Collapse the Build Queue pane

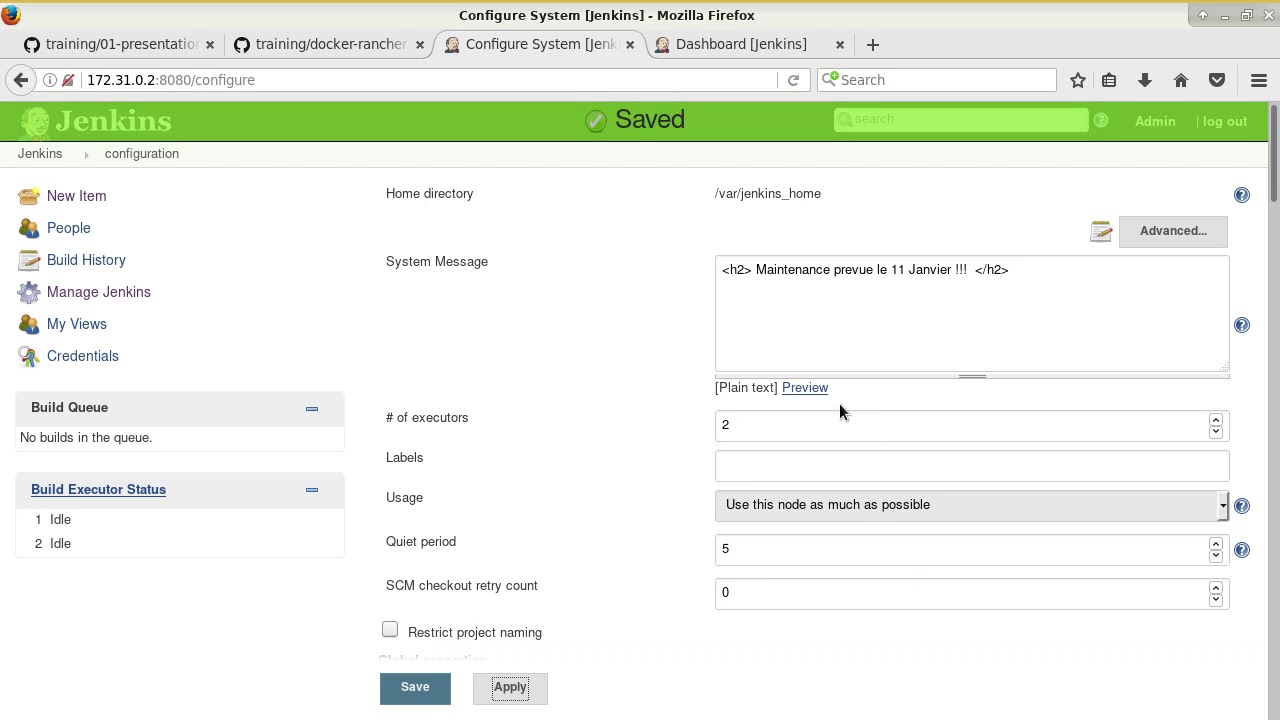(x=312, y=408)
